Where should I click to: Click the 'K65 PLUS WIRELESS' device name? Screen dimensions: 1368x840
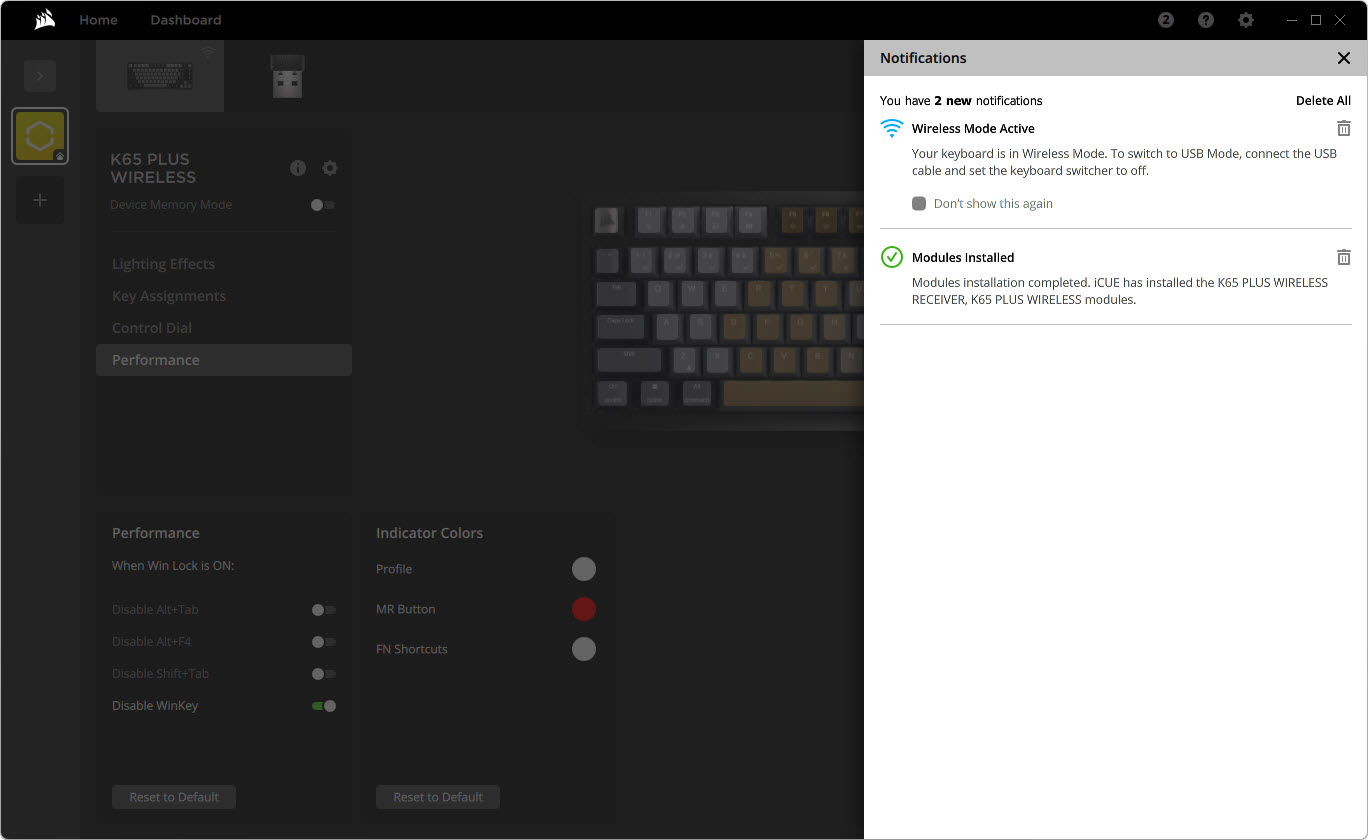pos(153,168)
